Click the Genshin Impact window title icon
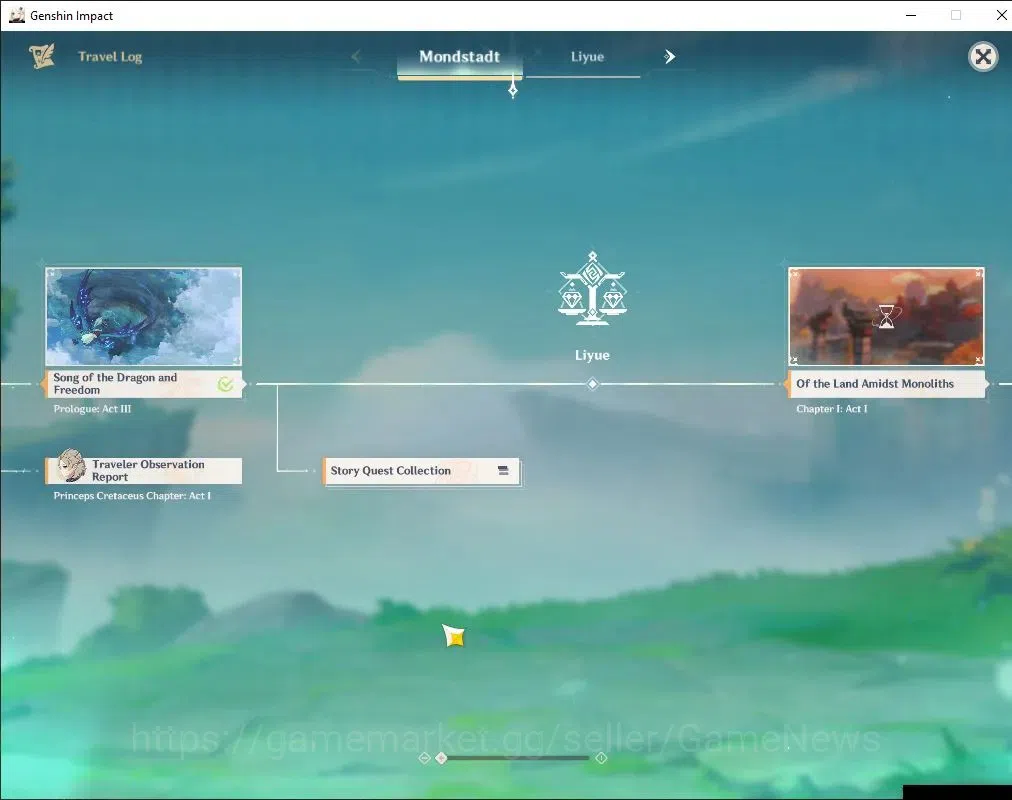This screenshot has height=800, width=1012. [x=17, y=15]
